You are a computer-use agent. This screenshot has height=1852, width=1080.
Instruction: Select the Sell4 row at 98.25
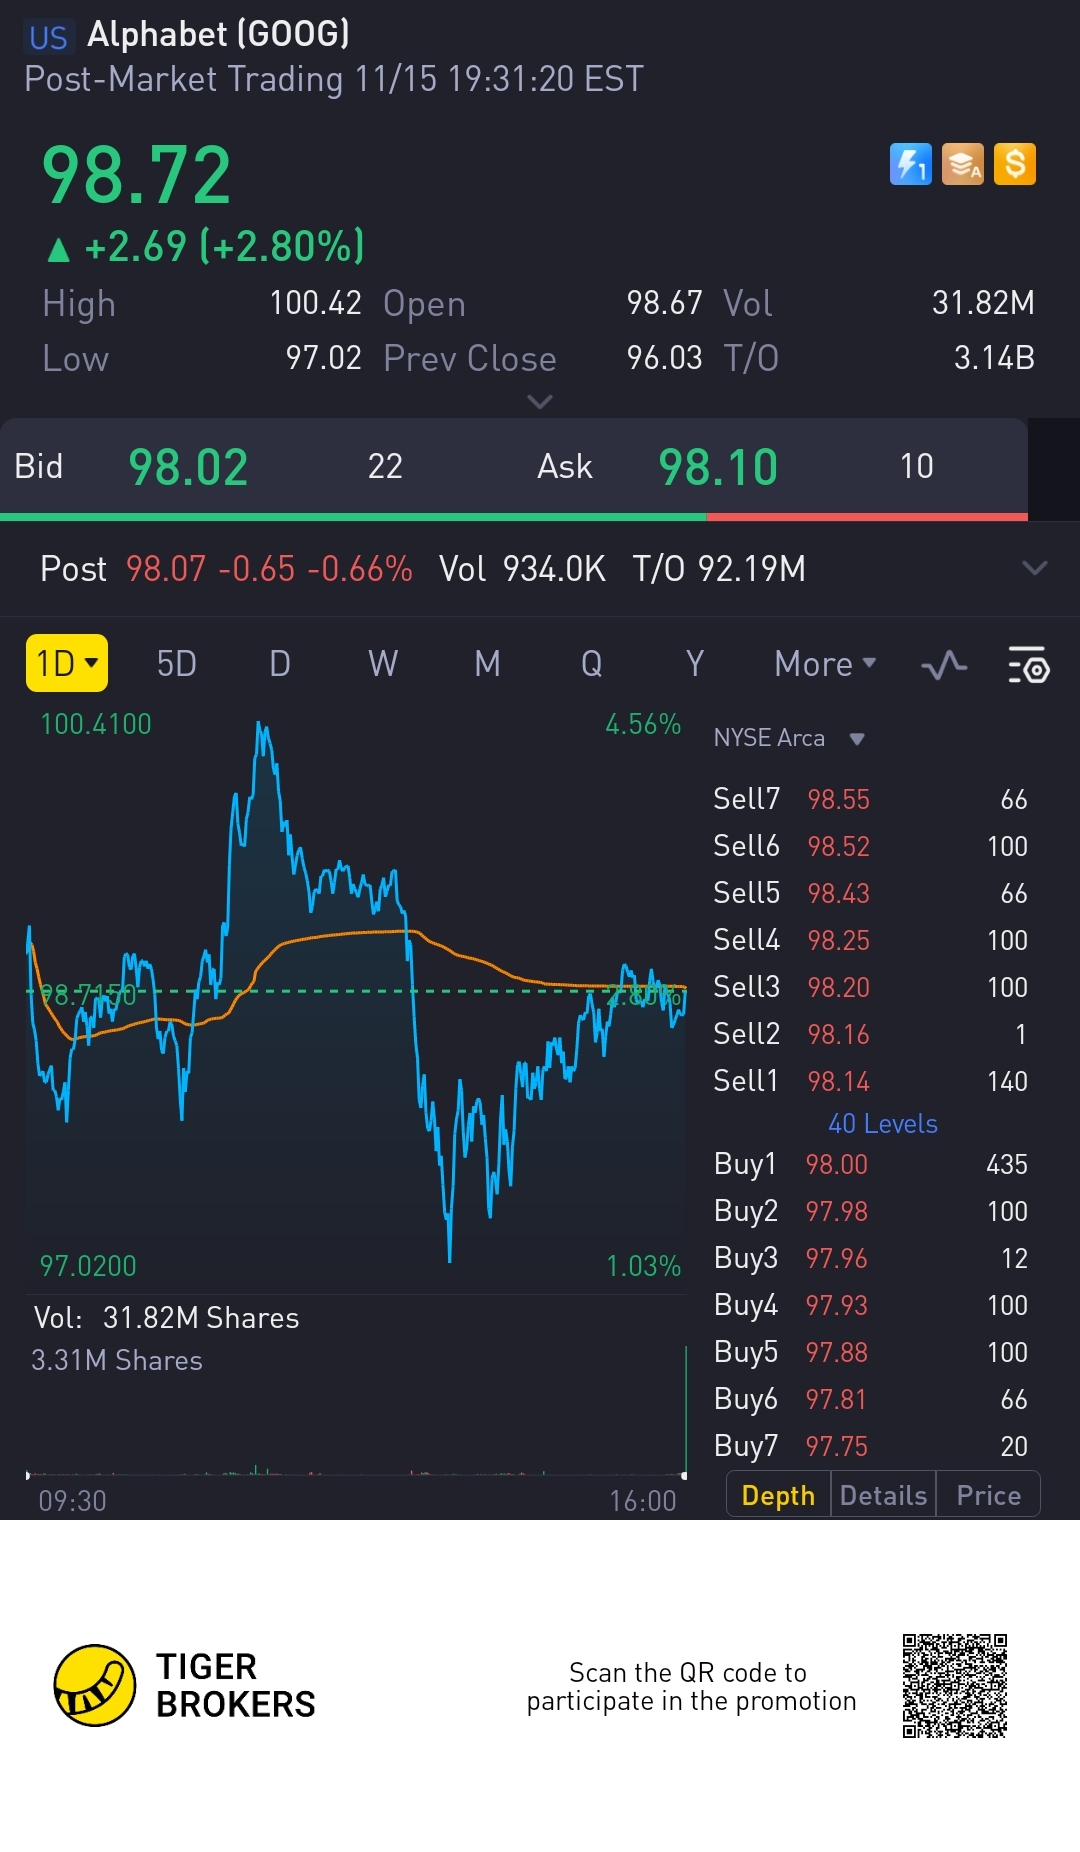[x=870, y=940]
